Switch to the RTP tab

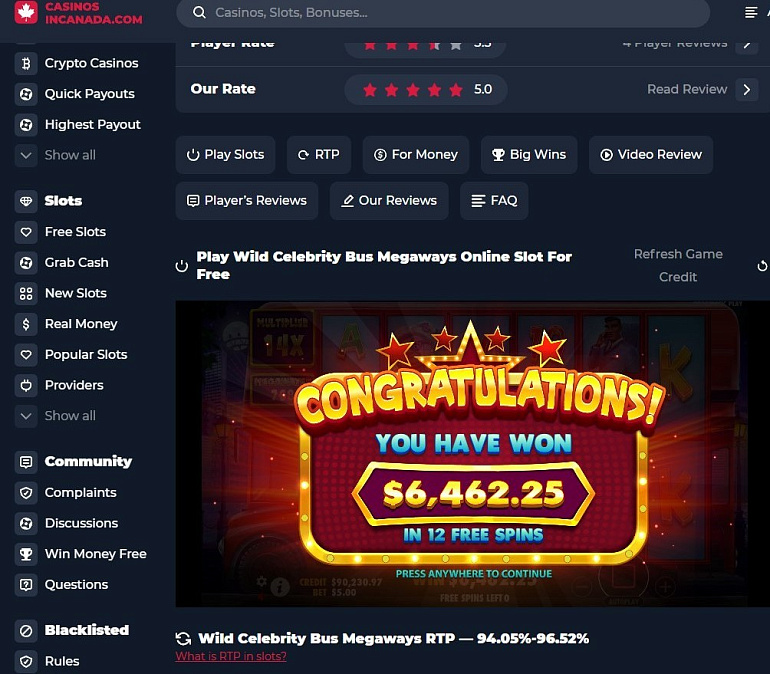319,155
